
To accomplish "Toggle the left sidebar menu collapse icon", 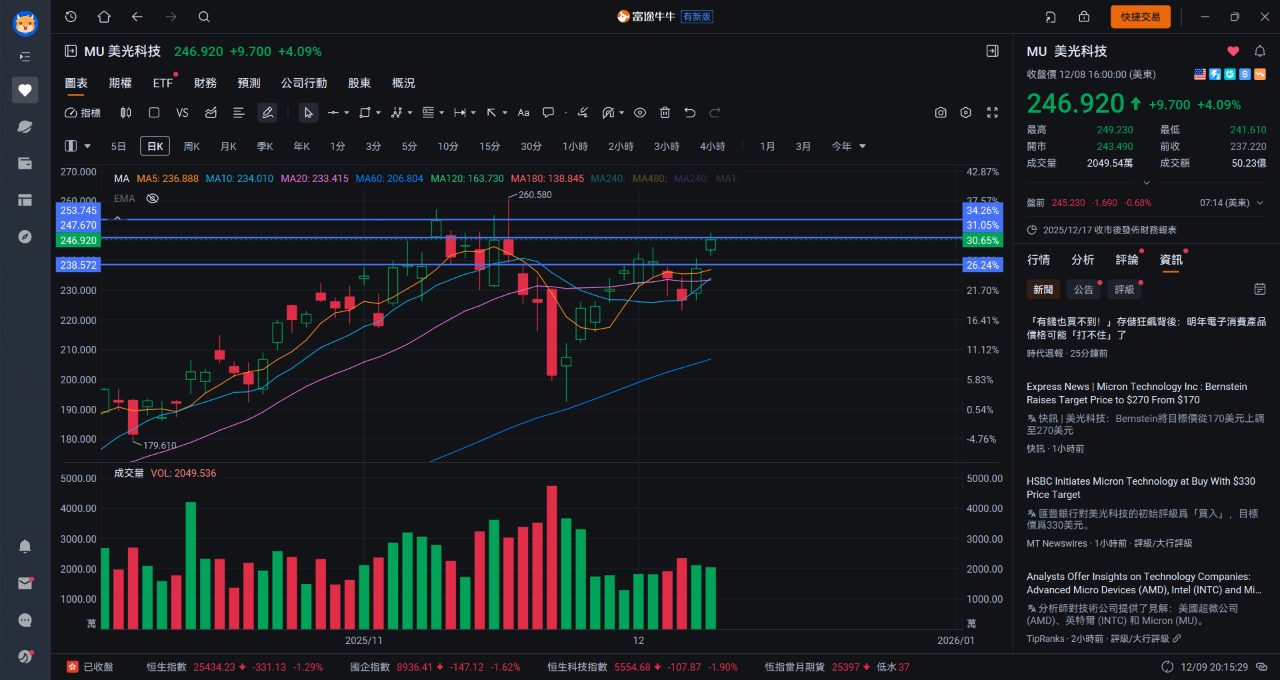I will (25, 57).
